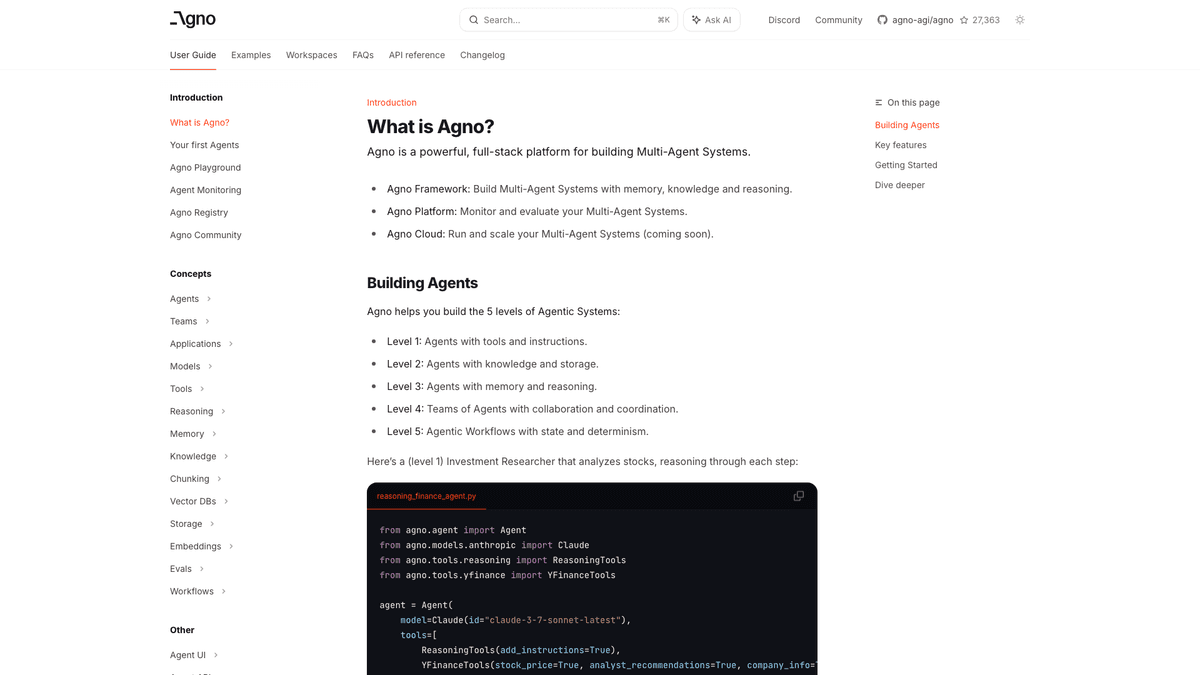This screenshot has height=675, width=1200.
Task: Open the Examples tab
Action: tap(251, 55)
